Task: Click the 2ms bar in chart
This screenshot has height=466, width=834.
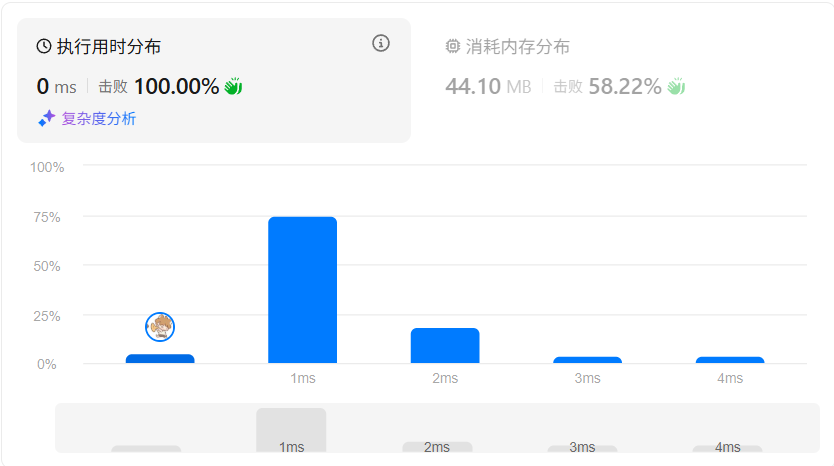Action: pyautogui.click(x=445, y=346)
